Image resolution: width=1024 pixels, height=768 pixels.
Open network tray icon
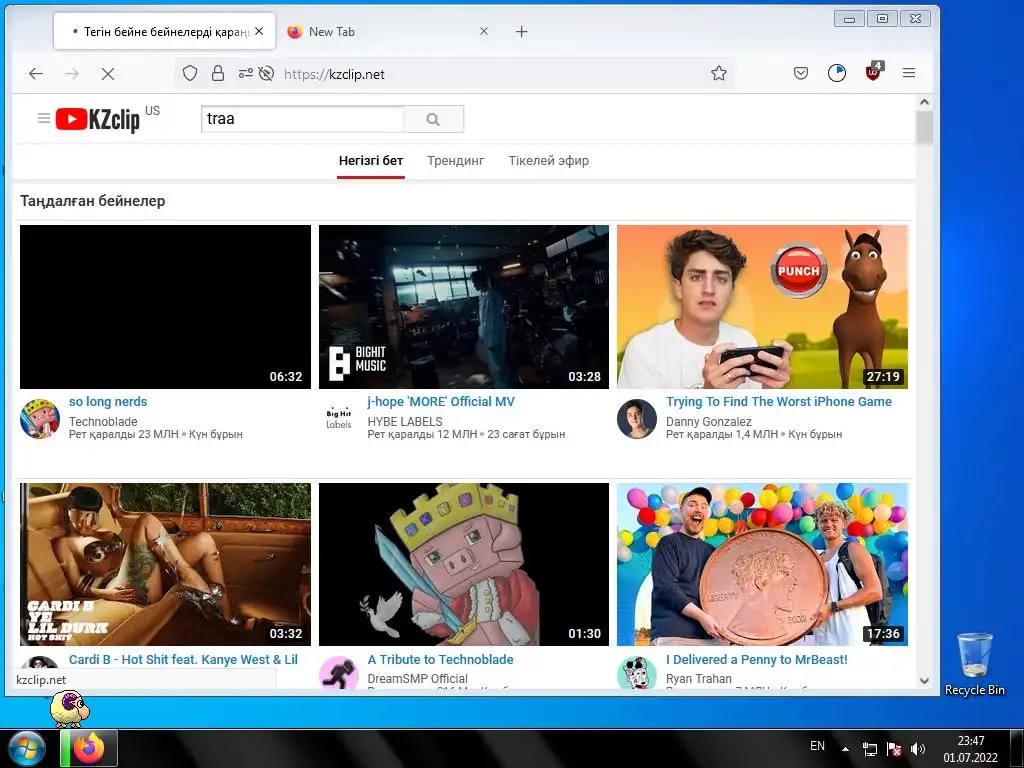coord(870,749)
